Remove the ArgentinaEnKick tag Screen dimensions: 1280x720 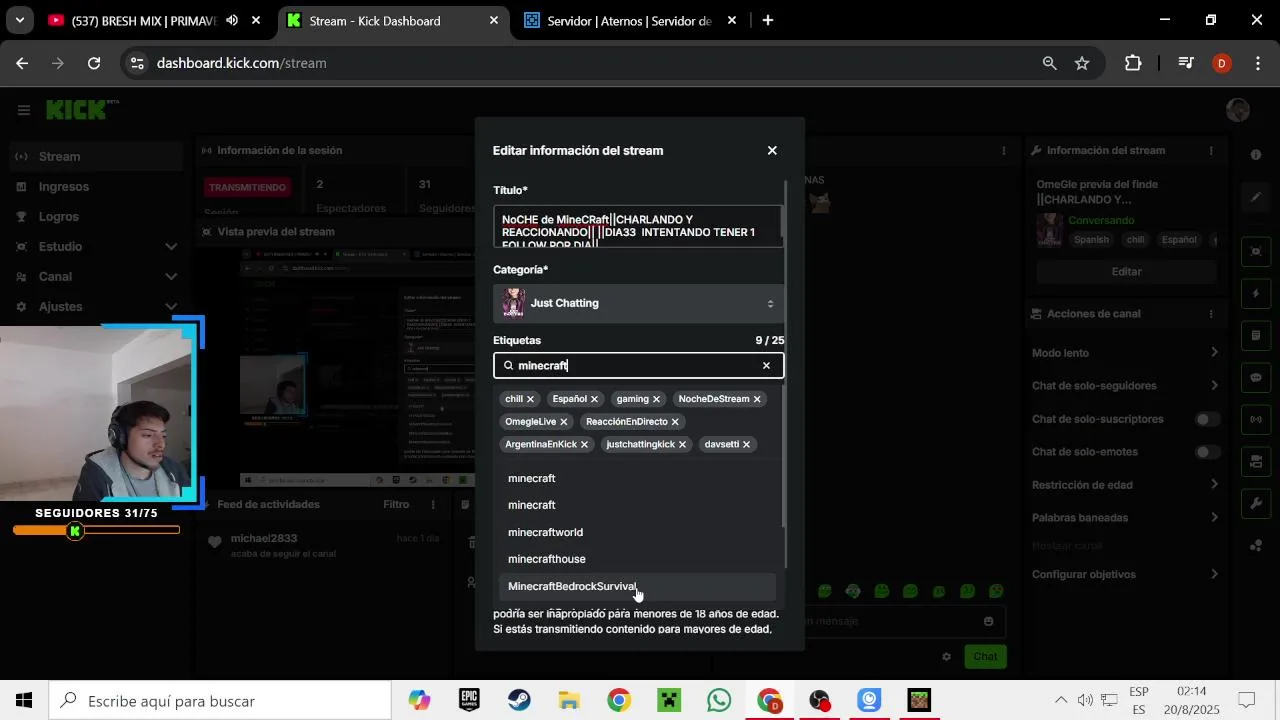(585, 444)
